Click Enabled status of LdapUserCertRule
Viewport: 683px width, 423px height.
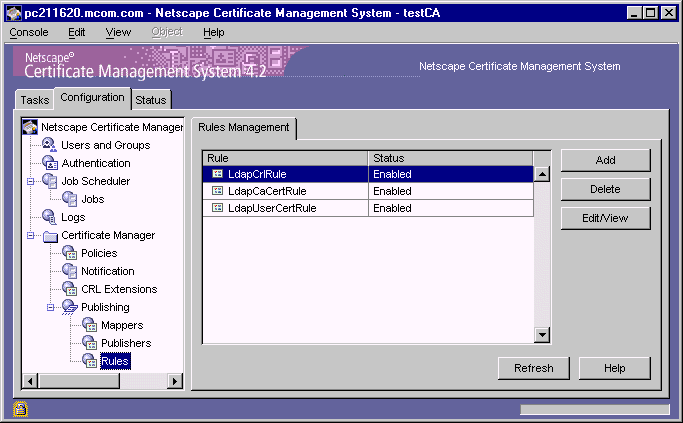click(392, 208)
